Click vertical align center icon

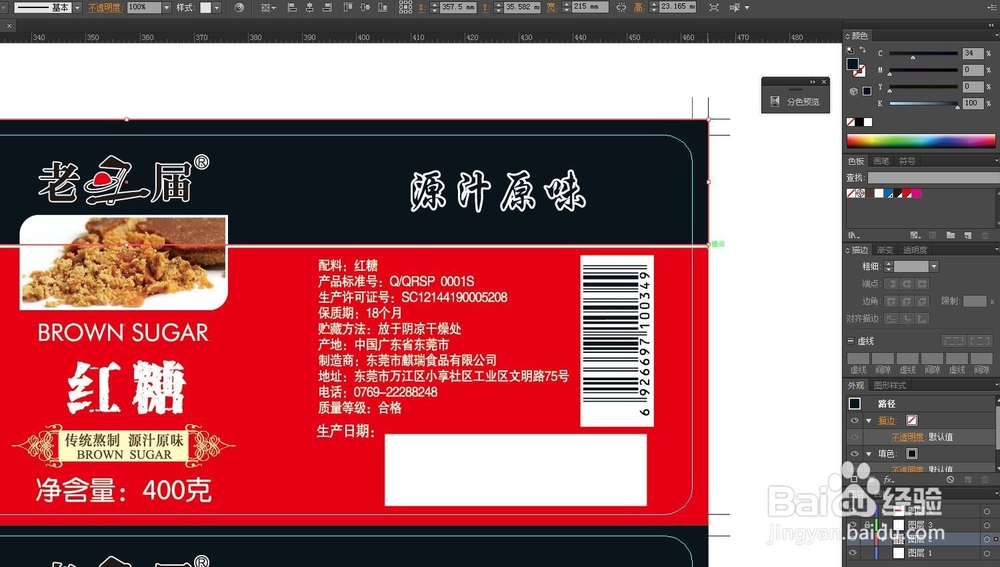click(365, 8)
